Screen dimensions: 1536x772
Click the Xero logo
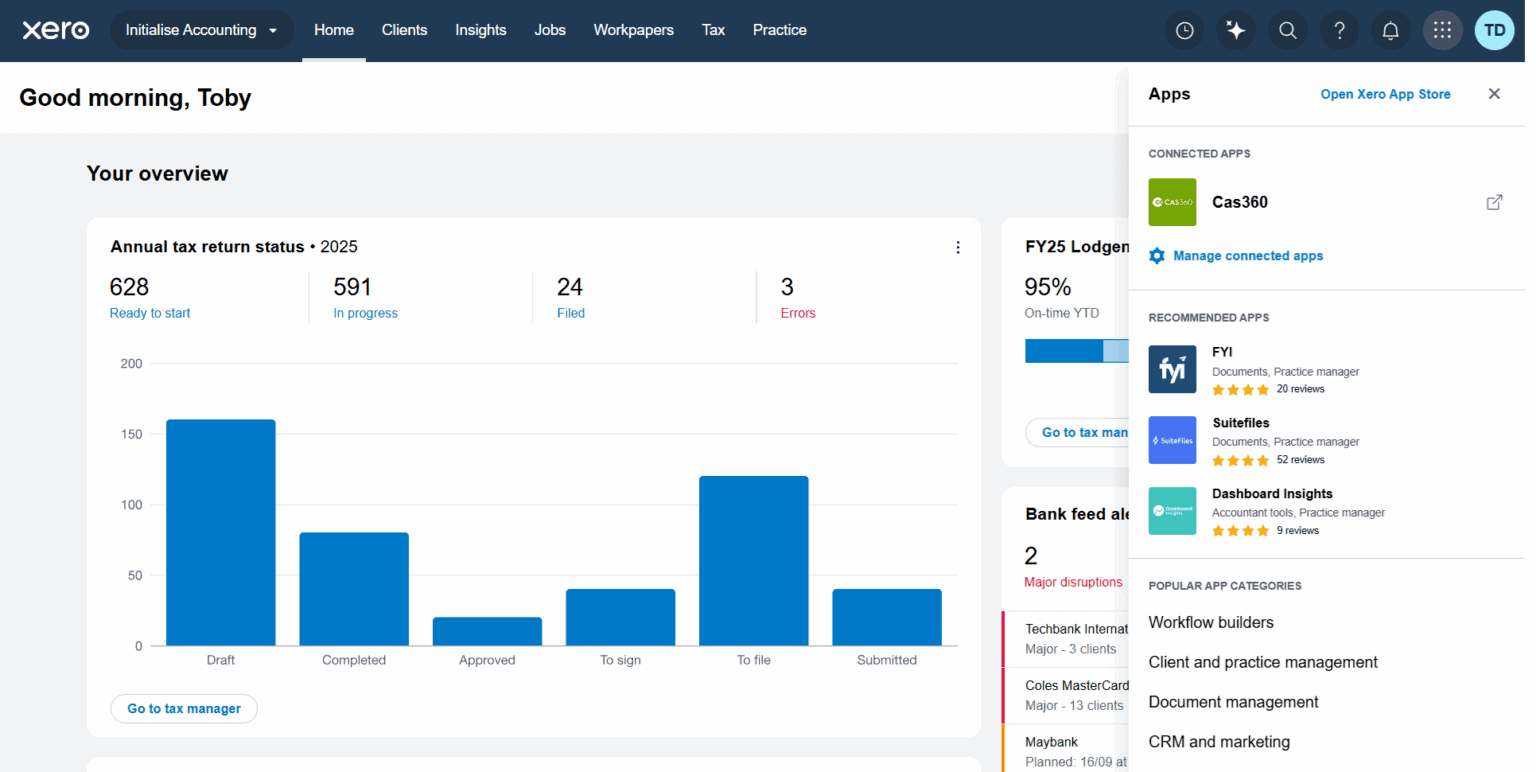point(55,30)
